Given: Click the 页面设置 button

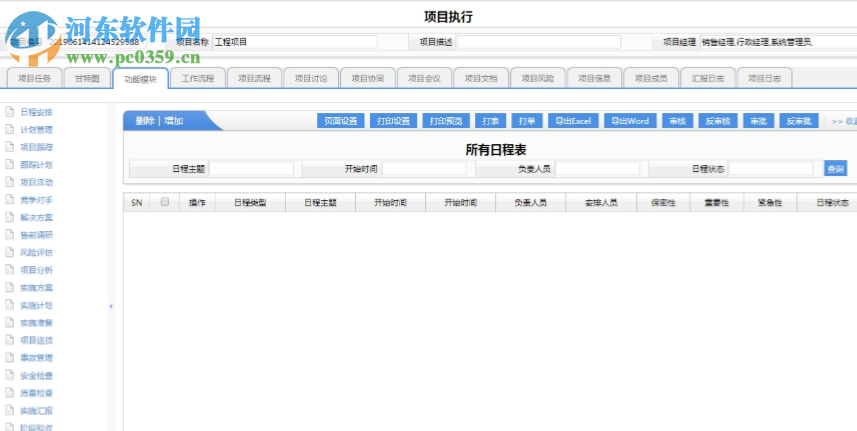Looking at the screenshot, I should [x=341, y=121].
